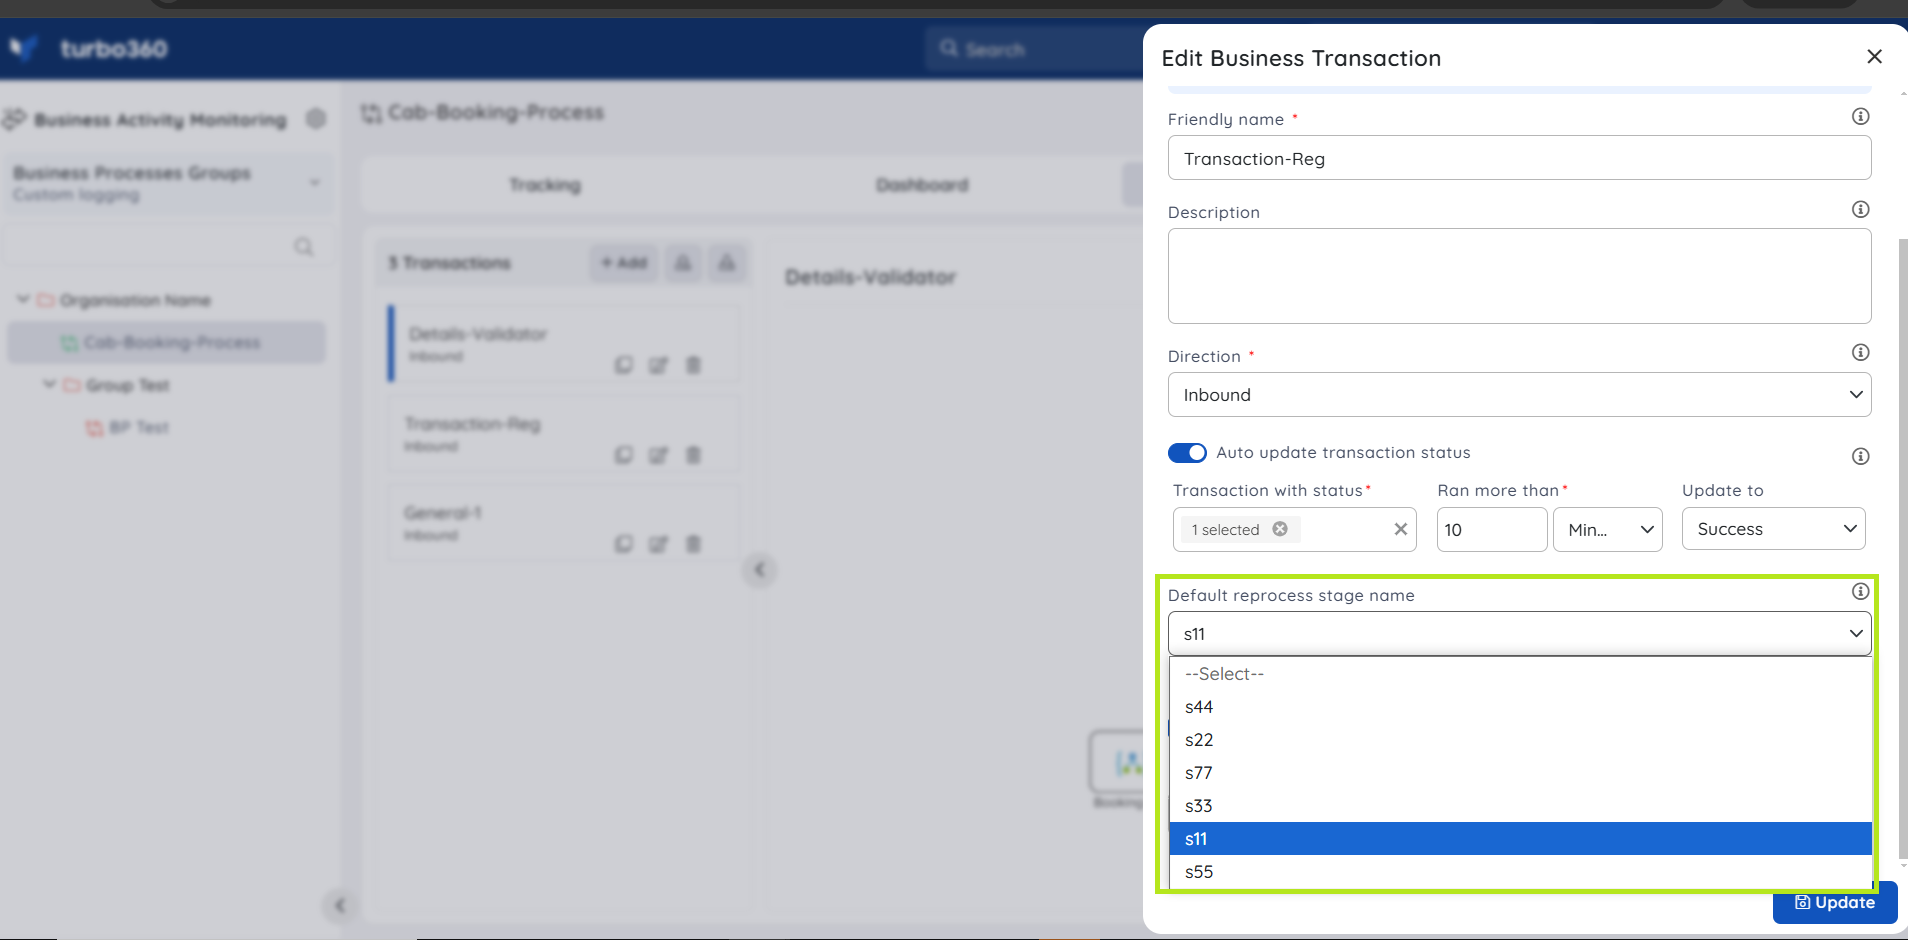Viewport: 1908px width, 940px height.
Task: Click the Business Activity Monitoring settings icon
Action: pos(316,119)
